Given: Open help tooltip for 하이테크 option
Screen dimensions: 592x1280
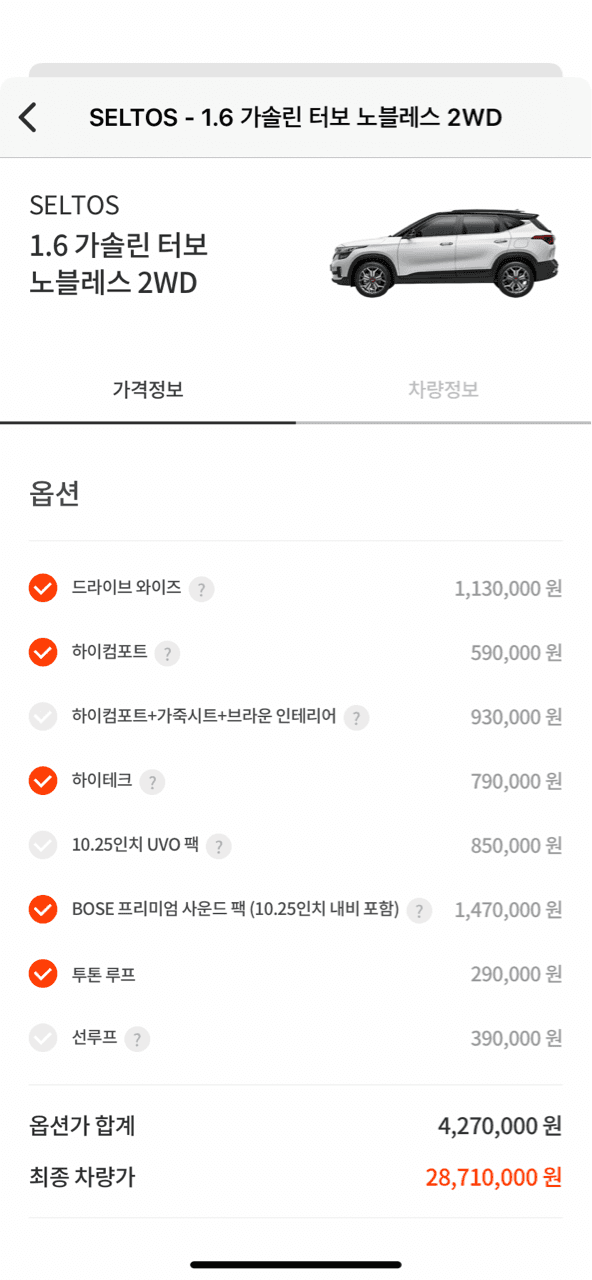Looking at the screenshot, I should 150,782.
